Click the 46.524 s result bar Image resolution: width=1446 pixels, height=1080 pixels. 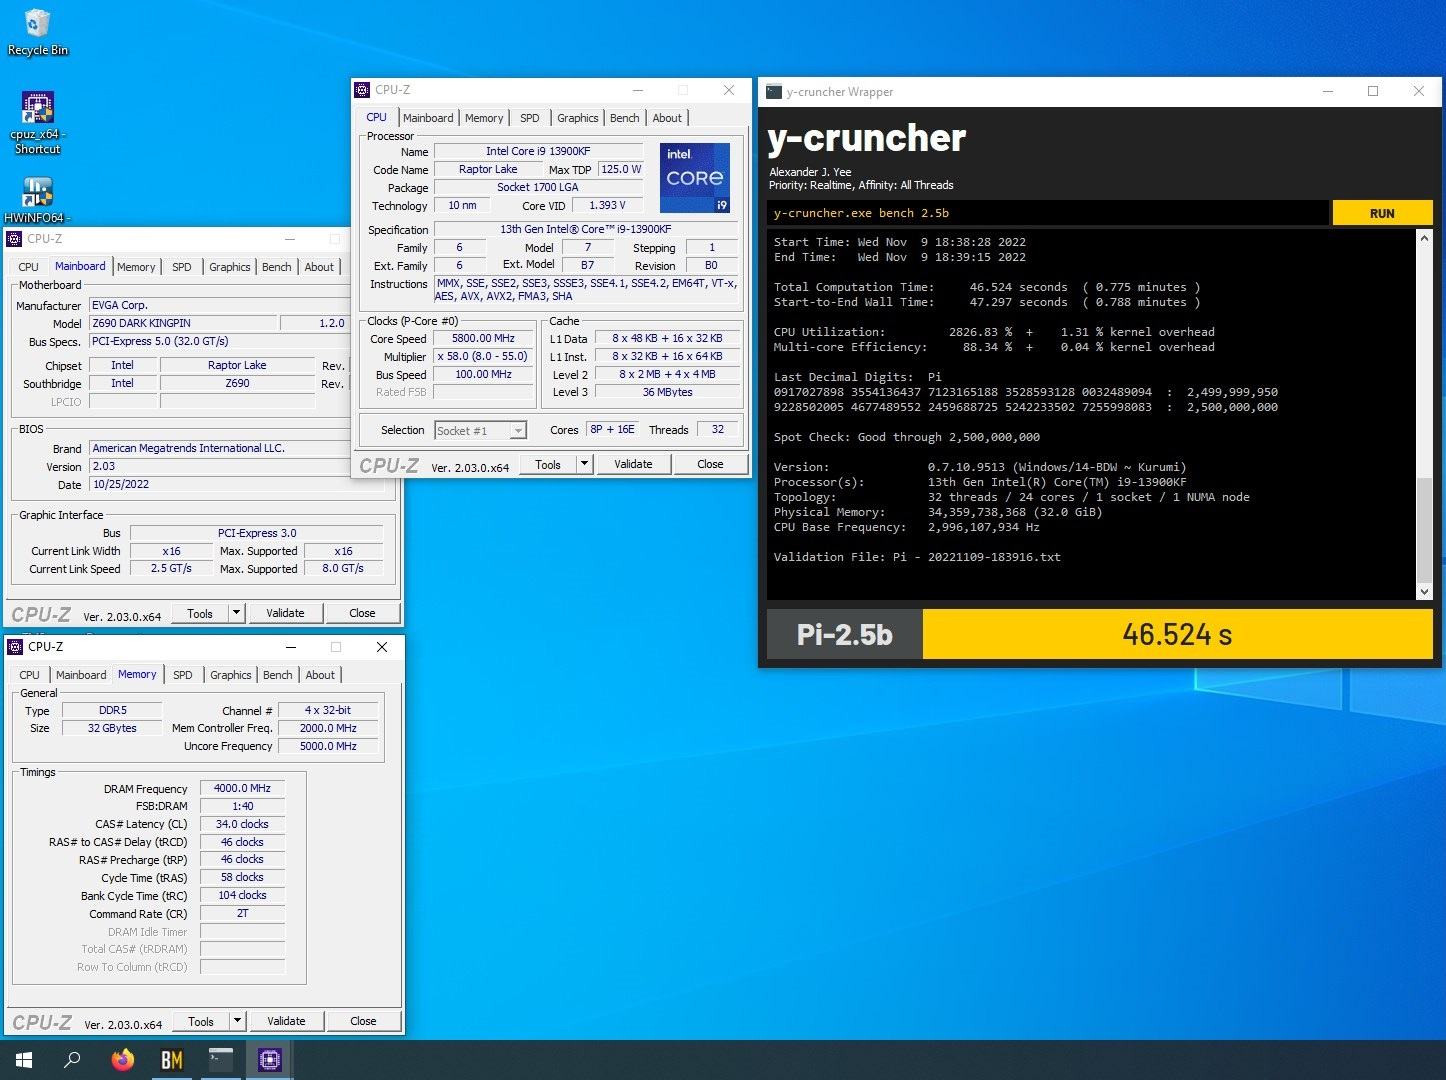click(x=1177, y=634)
